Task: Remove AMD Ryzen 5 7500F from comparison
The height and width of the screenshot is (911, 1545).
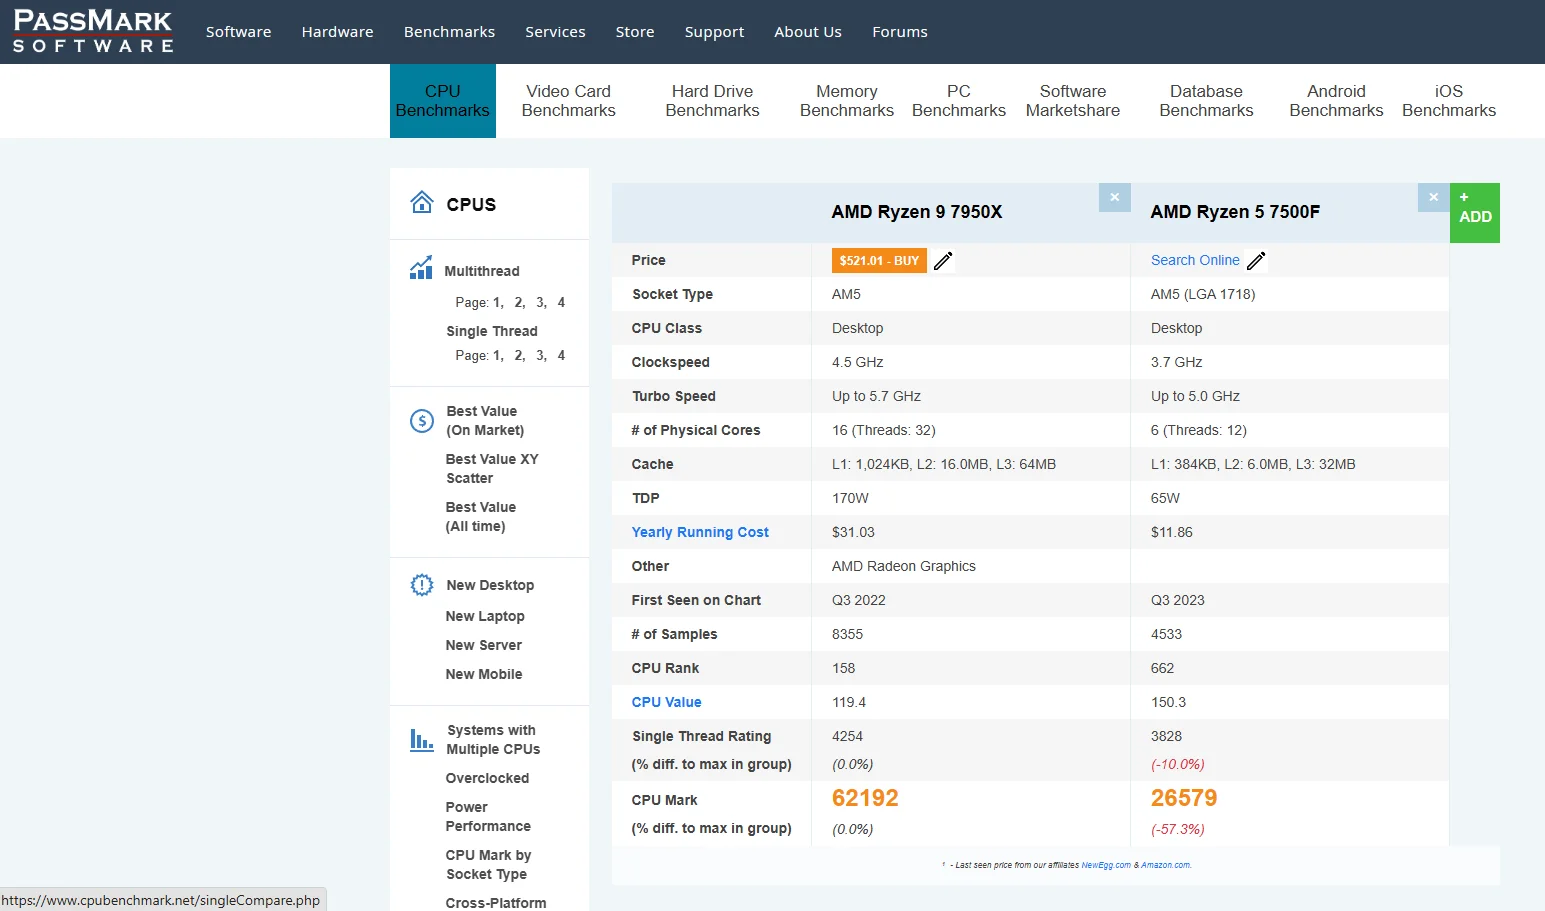Action: (x=1434, y=197)
